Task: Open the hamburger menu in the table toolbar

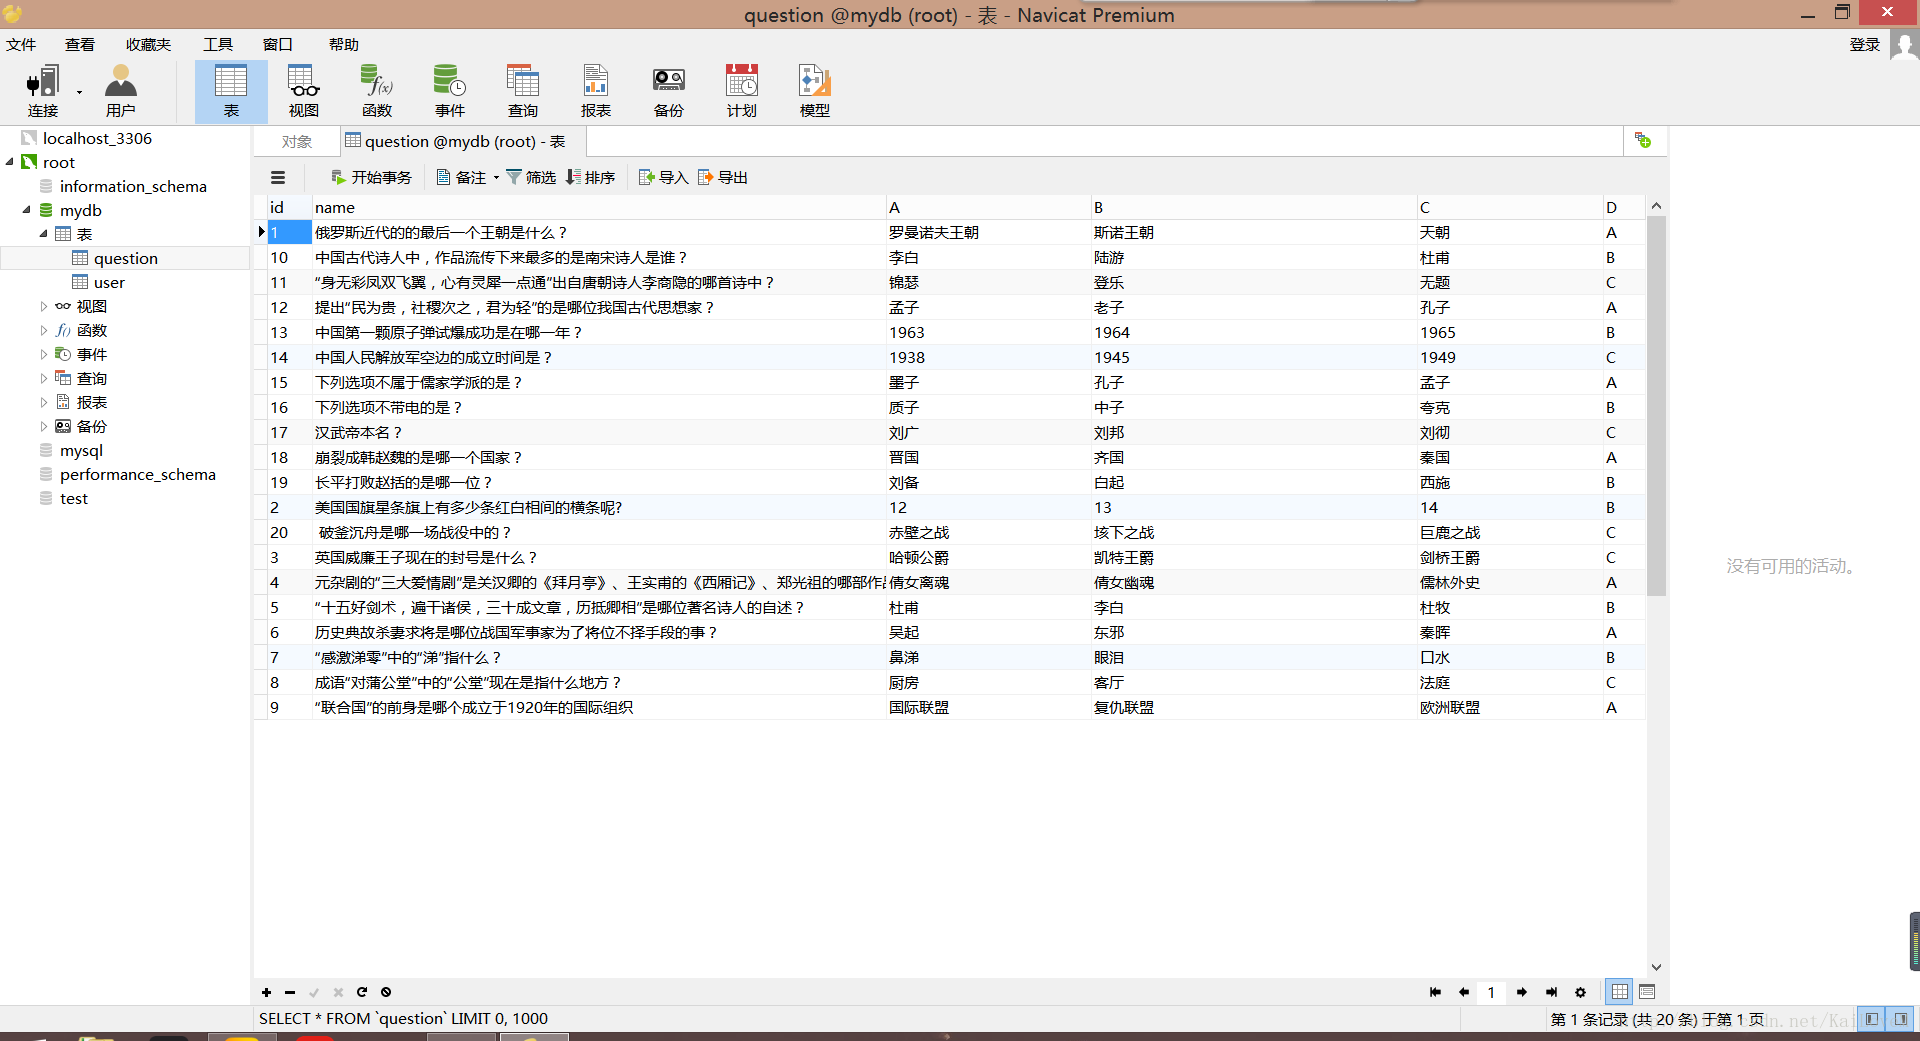Action: pos(278,177)
